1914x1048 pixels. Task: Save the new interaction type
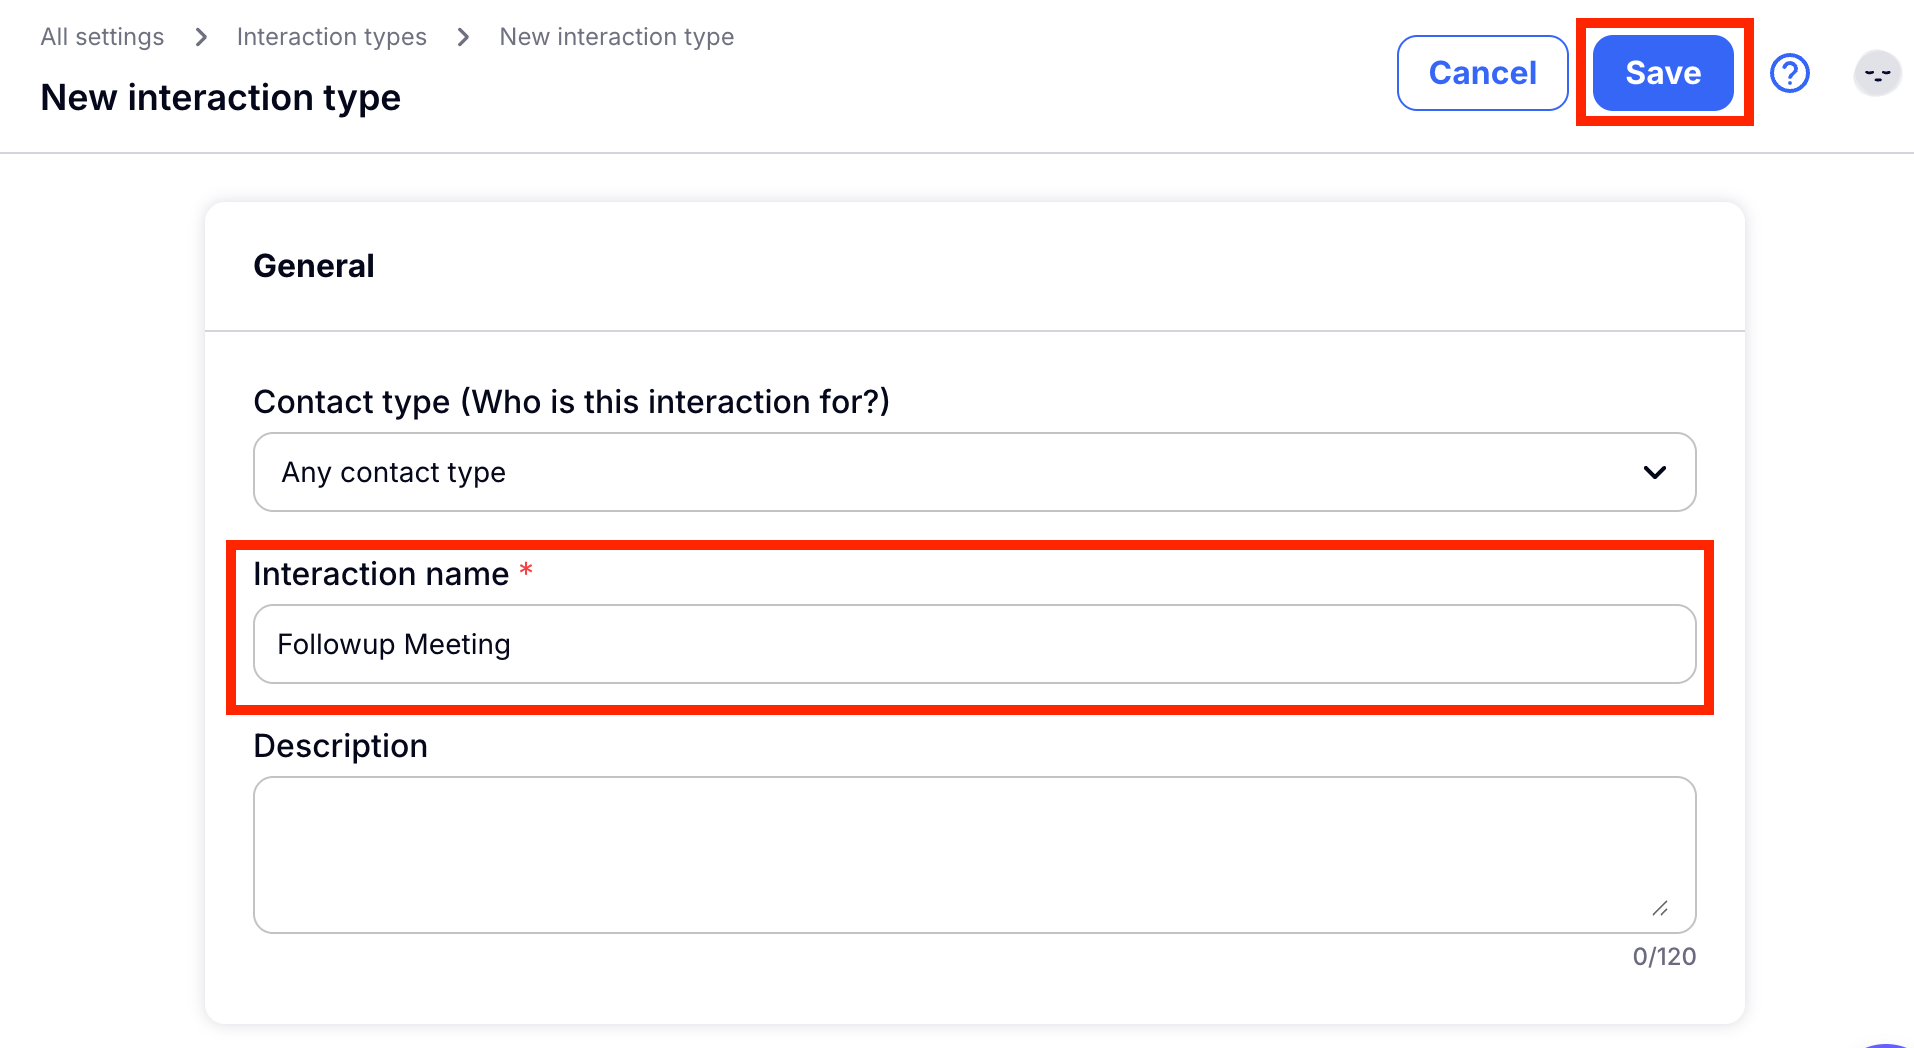click(x=1662, y=73)
